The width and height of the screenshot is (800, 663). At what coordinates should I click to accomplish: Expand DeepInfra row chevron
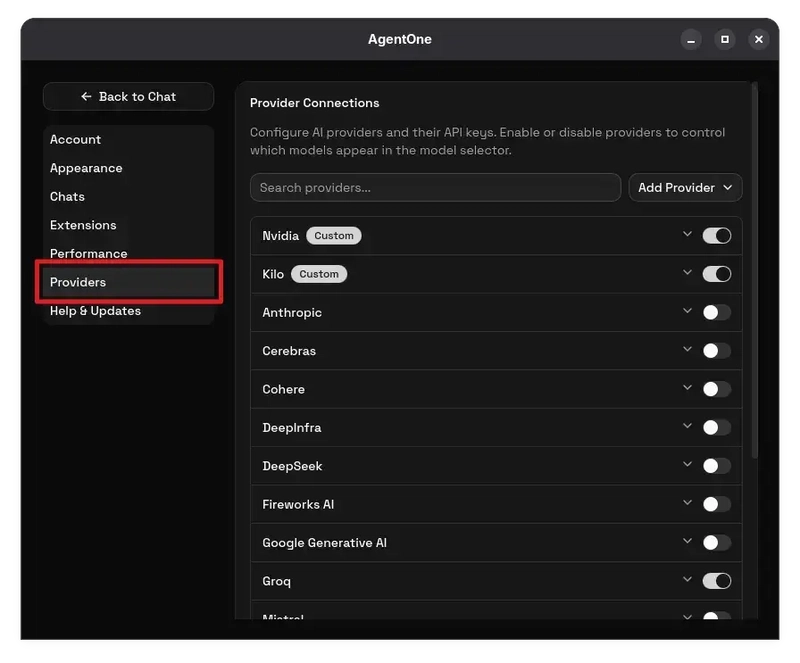pyautogui.click(x=687, y=425)
